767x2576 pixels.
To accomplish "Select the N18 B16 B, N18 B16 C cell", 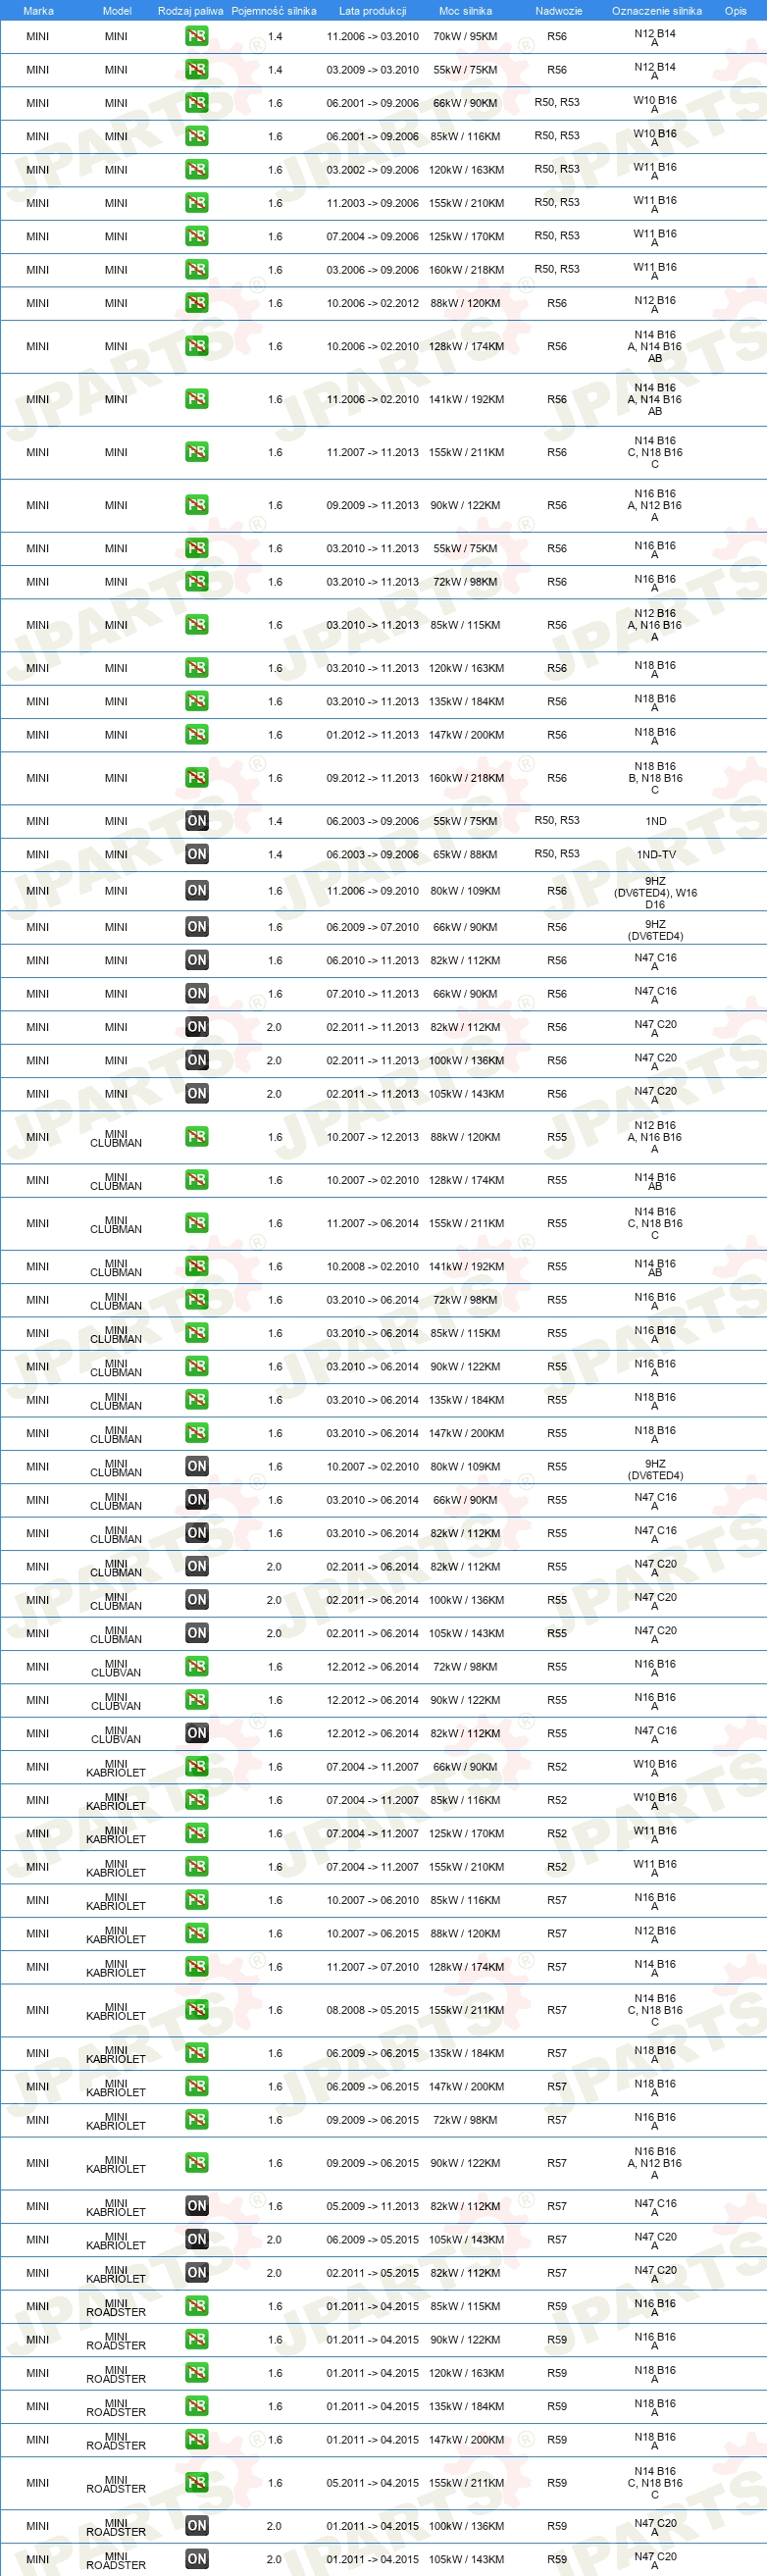I will [x=656, y=778].
